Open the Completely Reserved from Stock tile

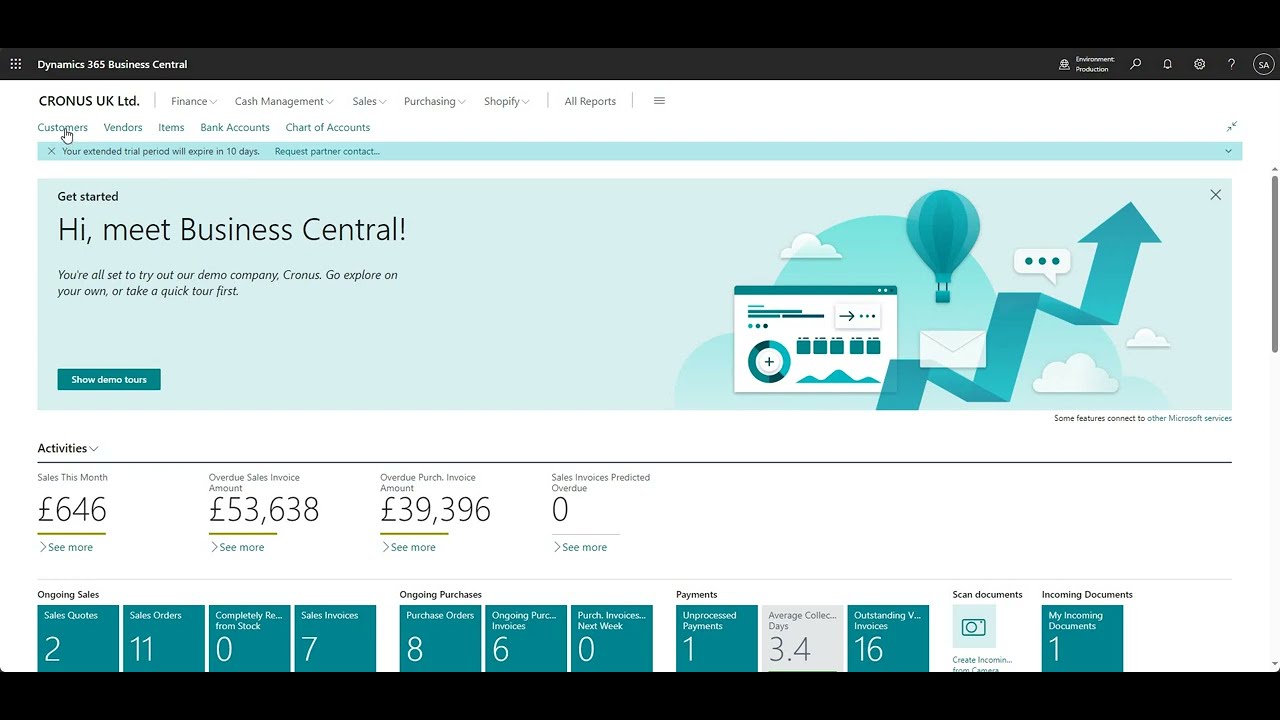pos(250,638)
